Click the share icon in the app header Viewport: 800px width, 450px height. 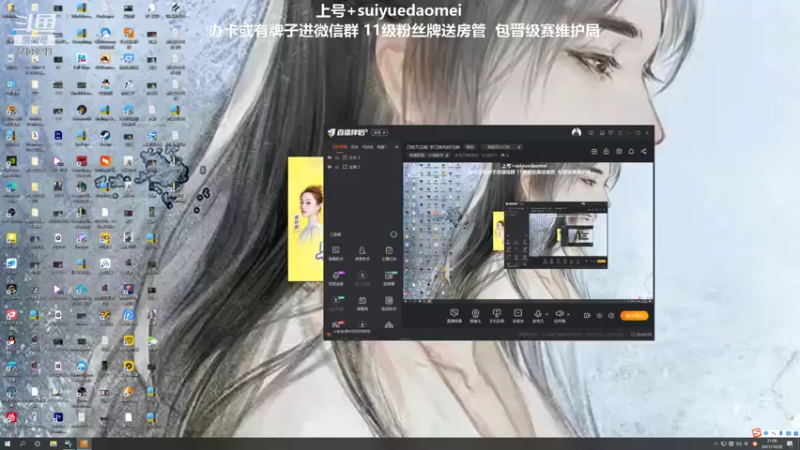click(644, 152)
